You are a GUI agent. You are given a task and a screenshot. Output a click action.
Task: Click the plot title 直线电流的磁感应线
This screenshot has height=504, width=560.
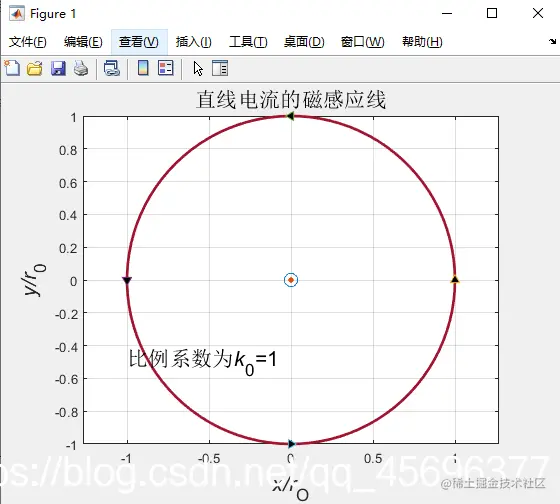pyautogui.click(x=291, y=100)
